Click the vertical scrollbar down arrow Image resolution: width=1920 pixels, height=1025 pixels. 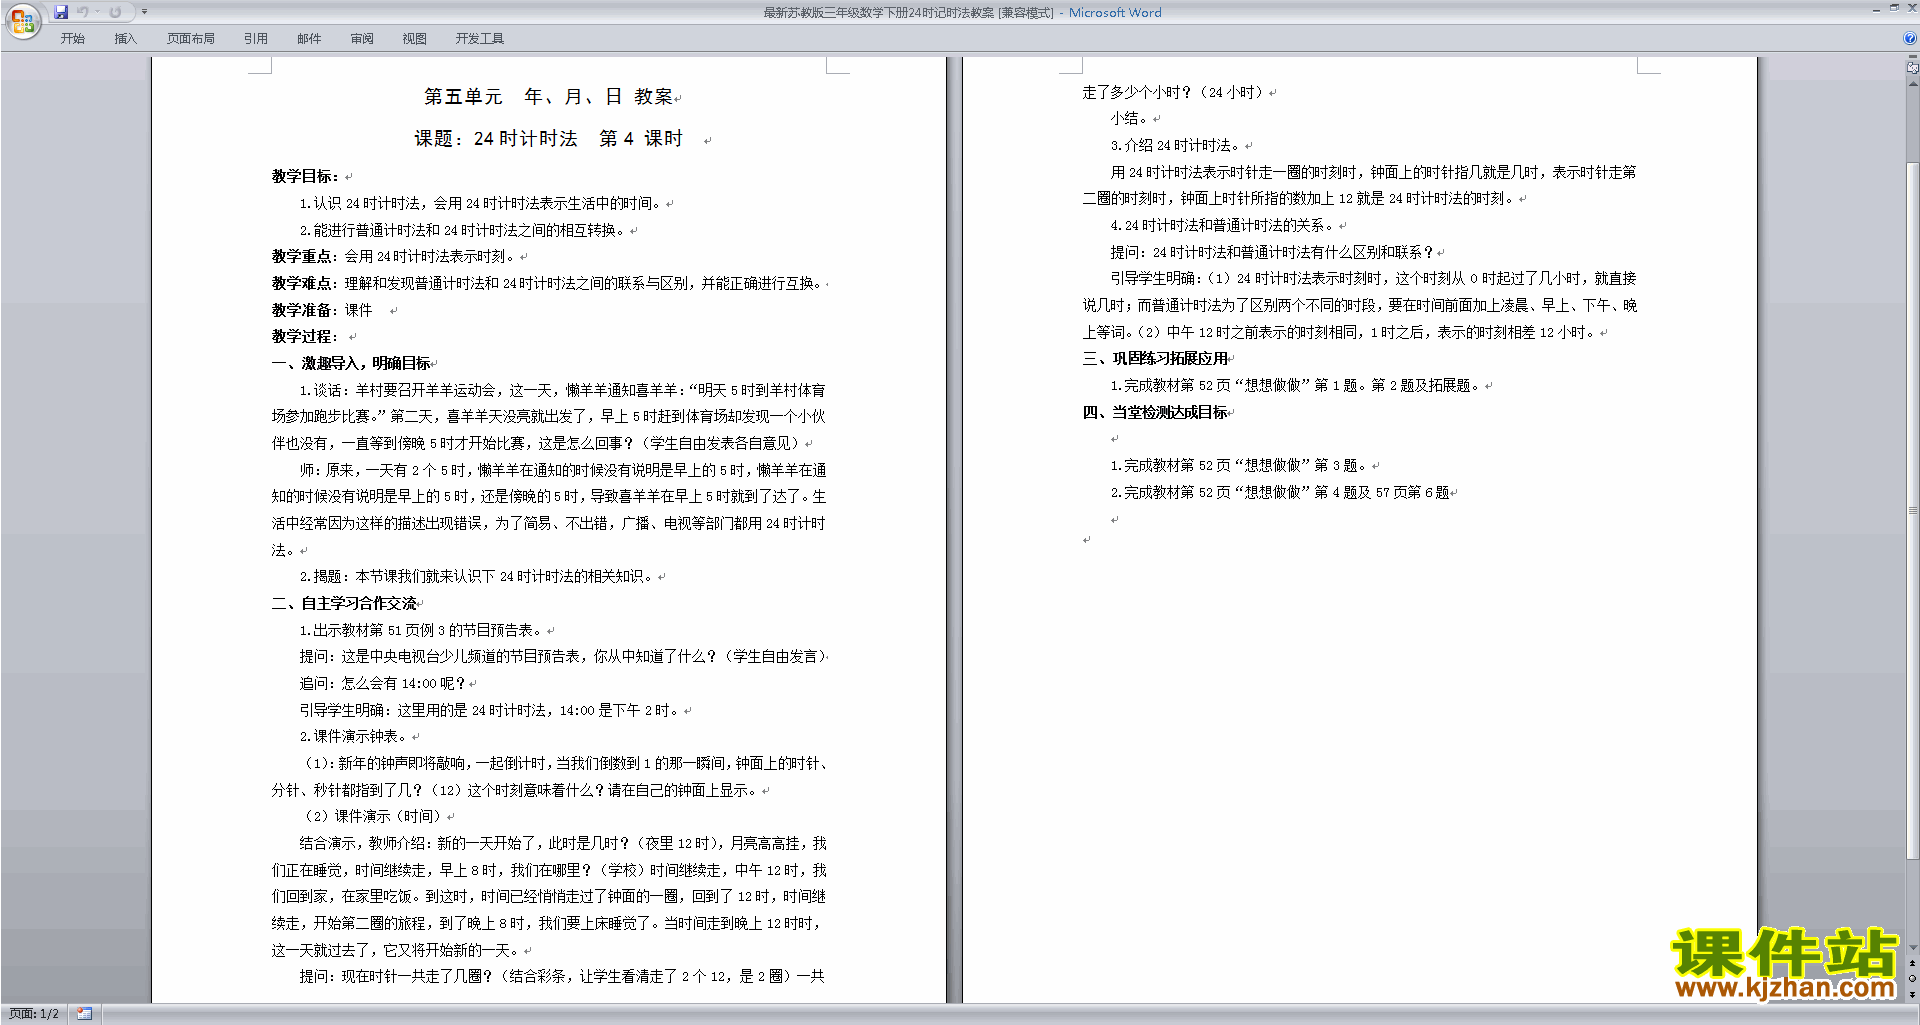(1913, 948)
